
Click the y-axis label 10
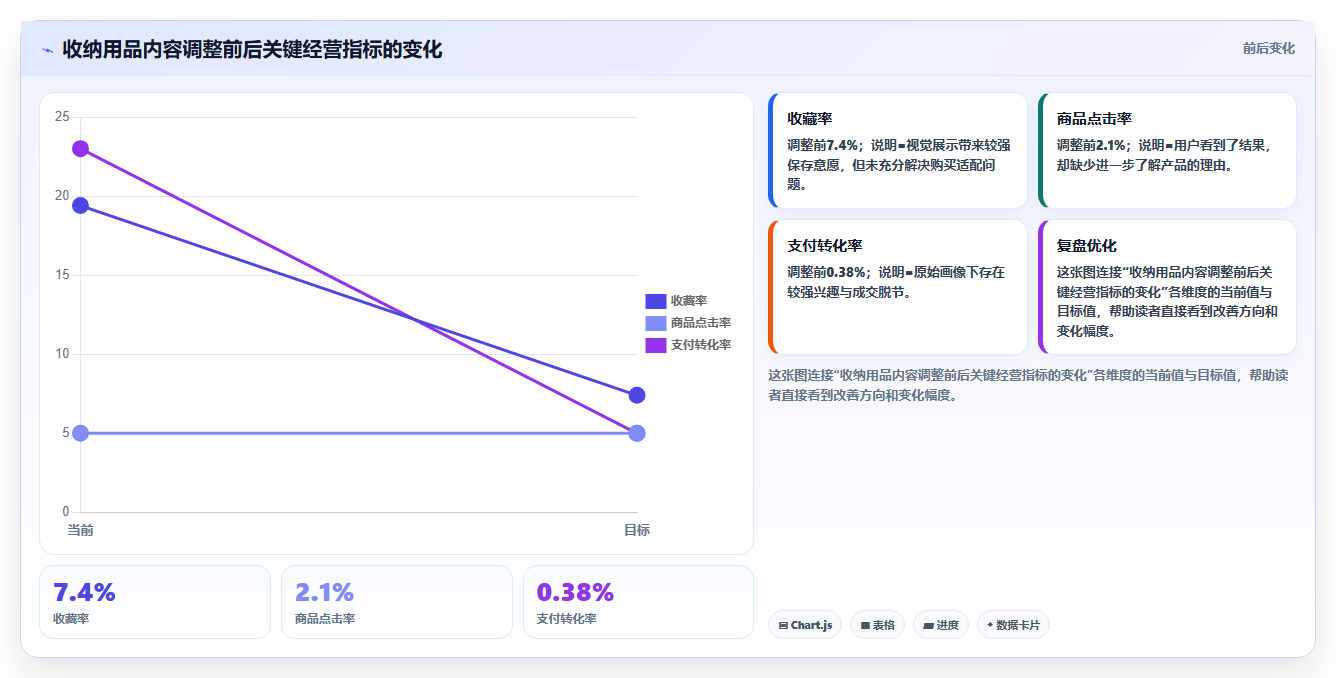[x=62, y=354]
